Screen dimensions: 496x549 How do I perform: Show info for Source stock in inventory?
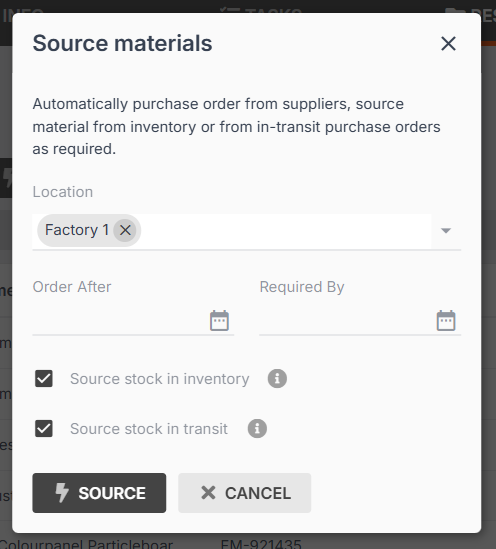tap(277, 378)
